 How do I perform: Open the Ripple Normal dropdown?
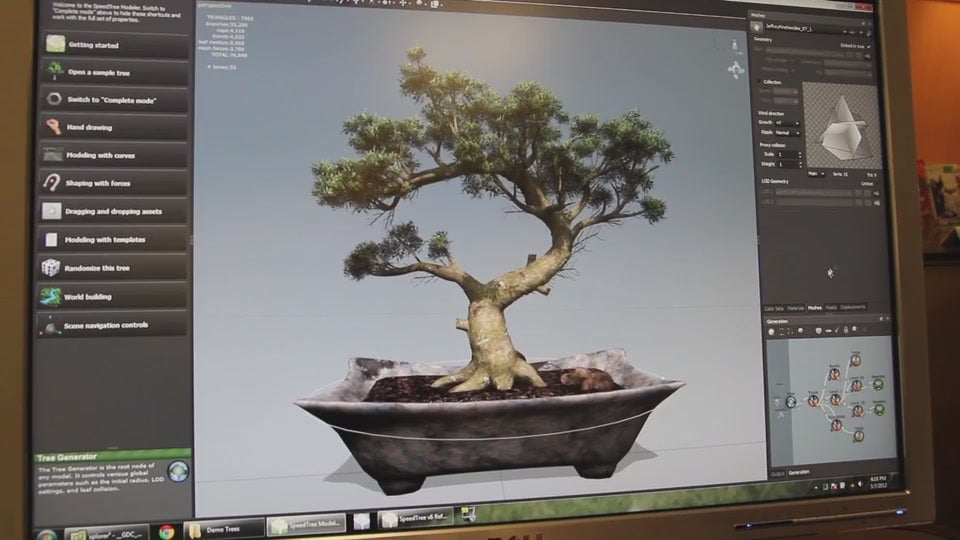(x=787, y=132)
